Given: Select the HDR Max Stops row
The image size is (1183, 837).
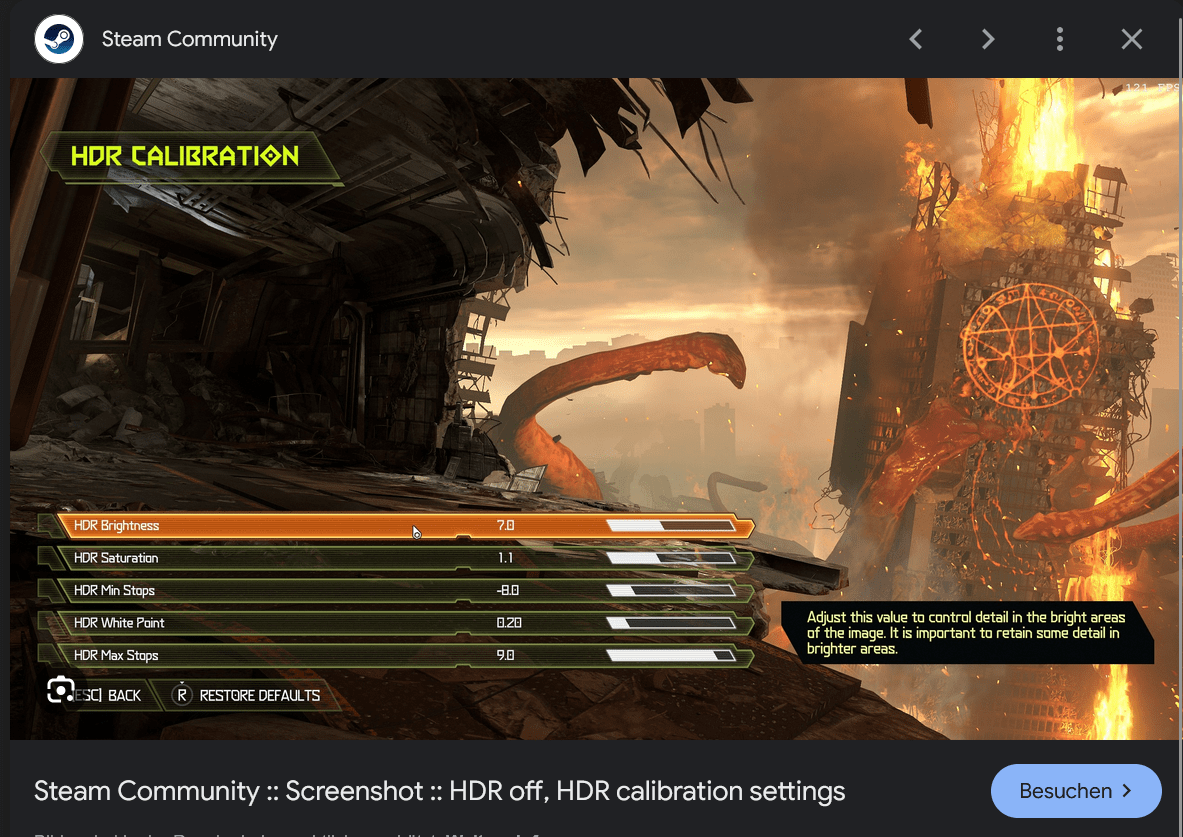Looking at the screenshot, I should (x=396, y=655).
